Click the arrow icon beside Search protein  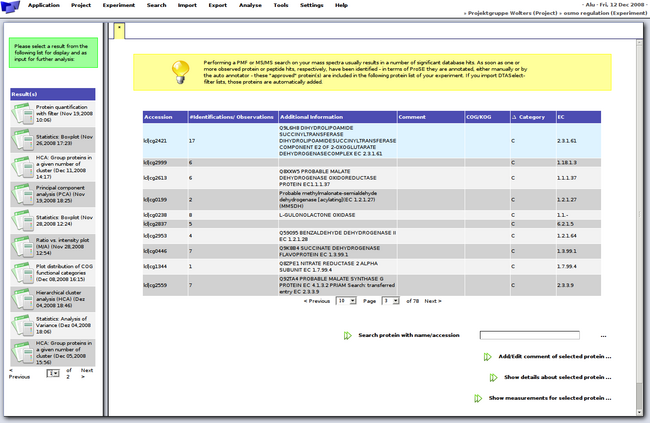(x=347, y=335)
